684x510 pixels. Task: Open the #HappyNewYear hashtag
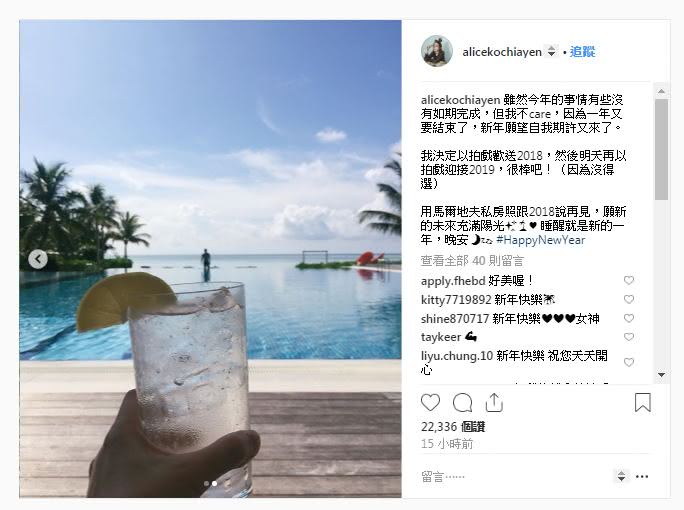click(x=540, y=240)
